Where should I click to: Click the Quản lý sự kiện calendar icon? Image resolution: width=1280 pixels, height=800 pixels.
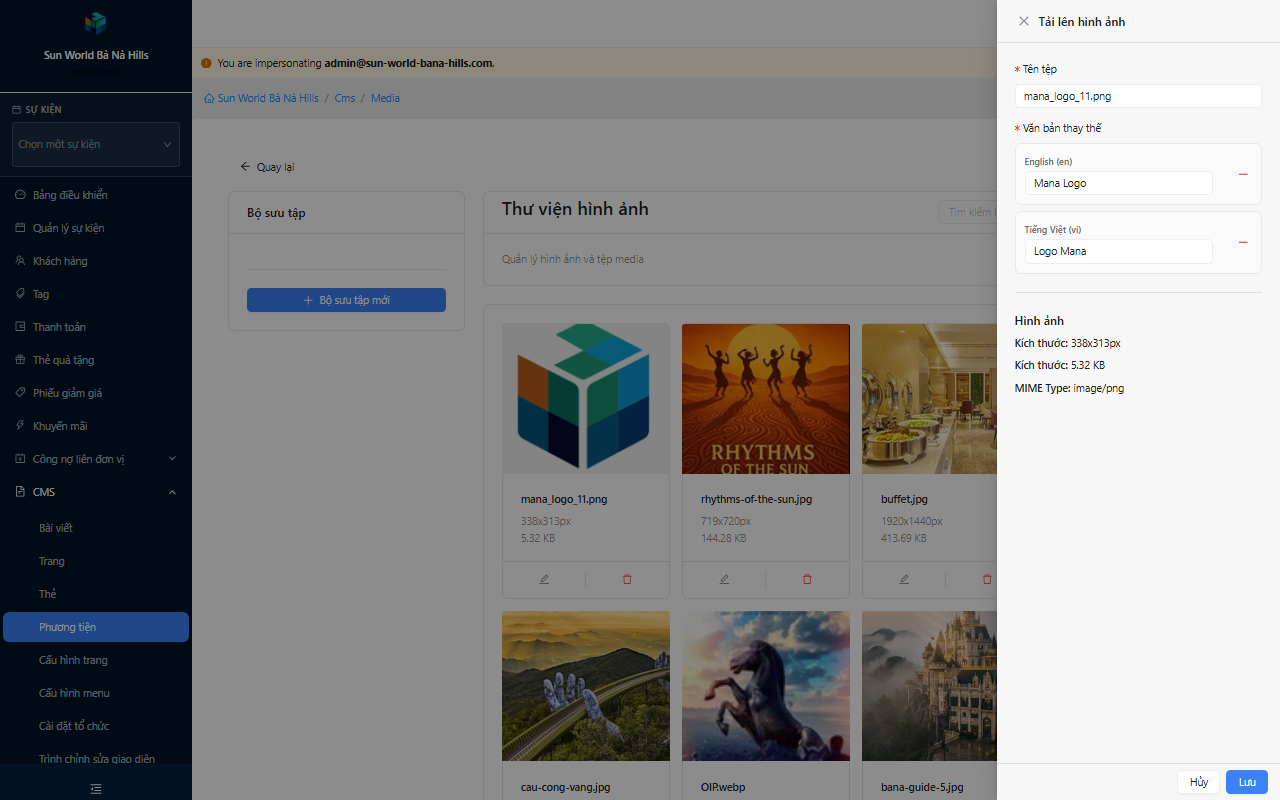(20, 228)
